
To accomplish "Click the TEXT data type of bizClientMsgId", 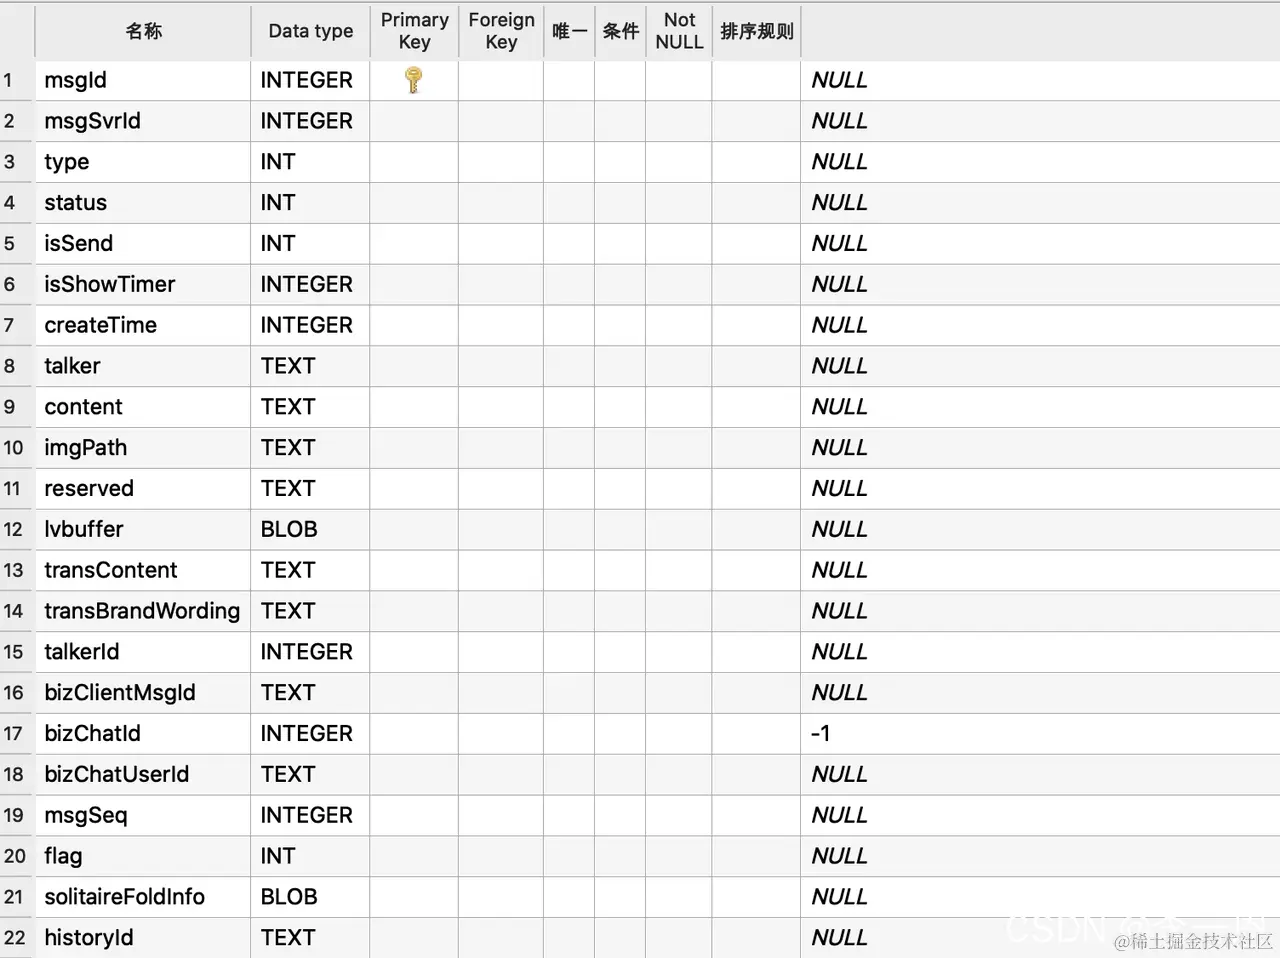I will tap(288, 693).
